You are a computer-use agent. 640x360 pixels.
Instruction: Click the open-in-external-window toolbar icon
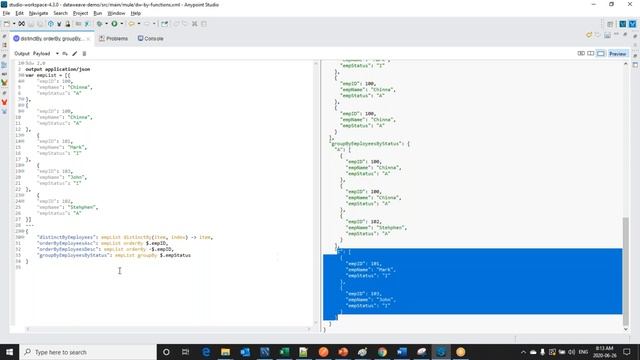164,24
